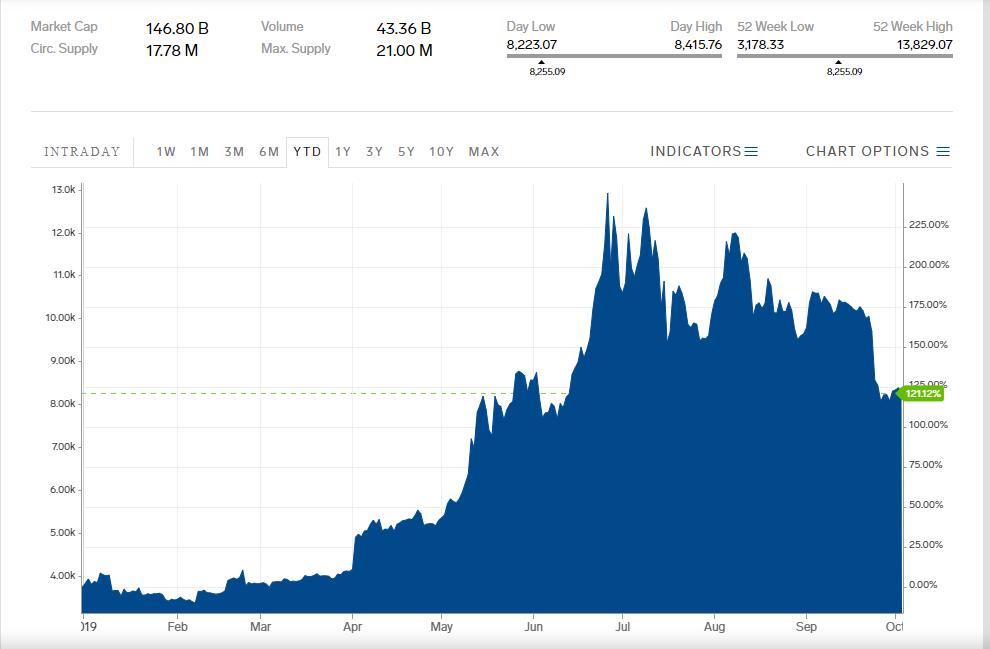Select the green 121.12% percentage badge

(920, 394)
